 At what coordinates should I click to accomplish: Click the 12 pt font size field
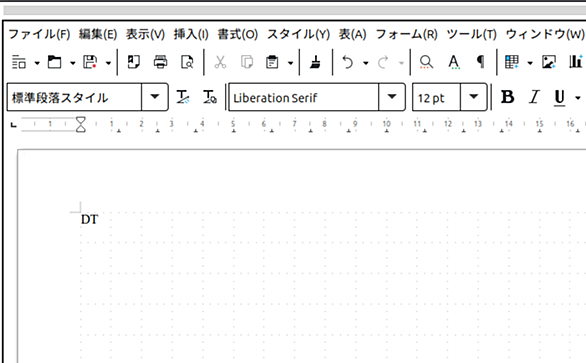(x=437, y=98)
